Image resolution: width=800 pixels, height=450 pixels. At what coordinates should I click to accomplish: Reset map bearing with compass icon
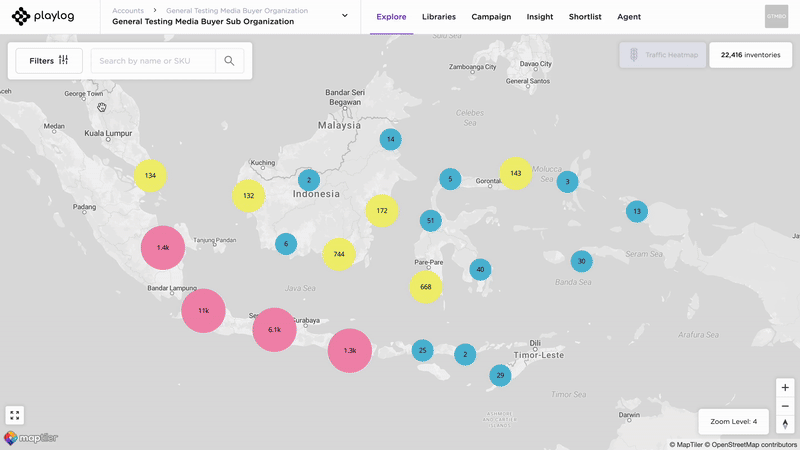click(x=785, y=424)
